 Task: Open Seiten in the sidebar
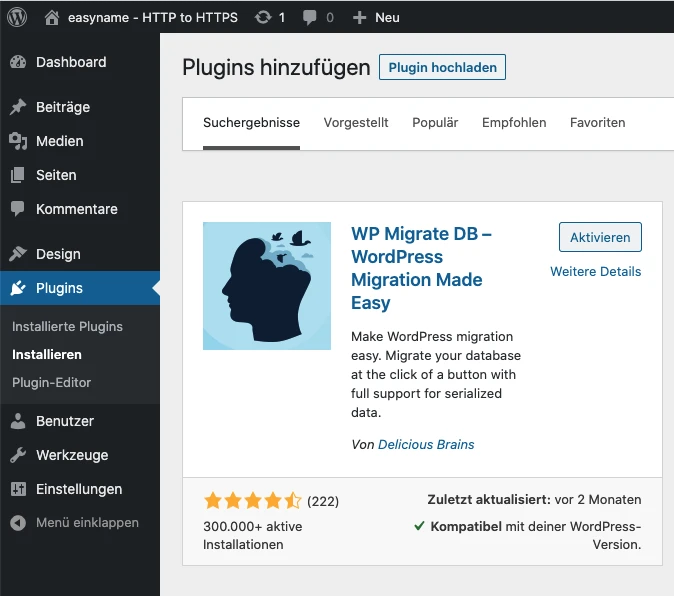[56, 175]
